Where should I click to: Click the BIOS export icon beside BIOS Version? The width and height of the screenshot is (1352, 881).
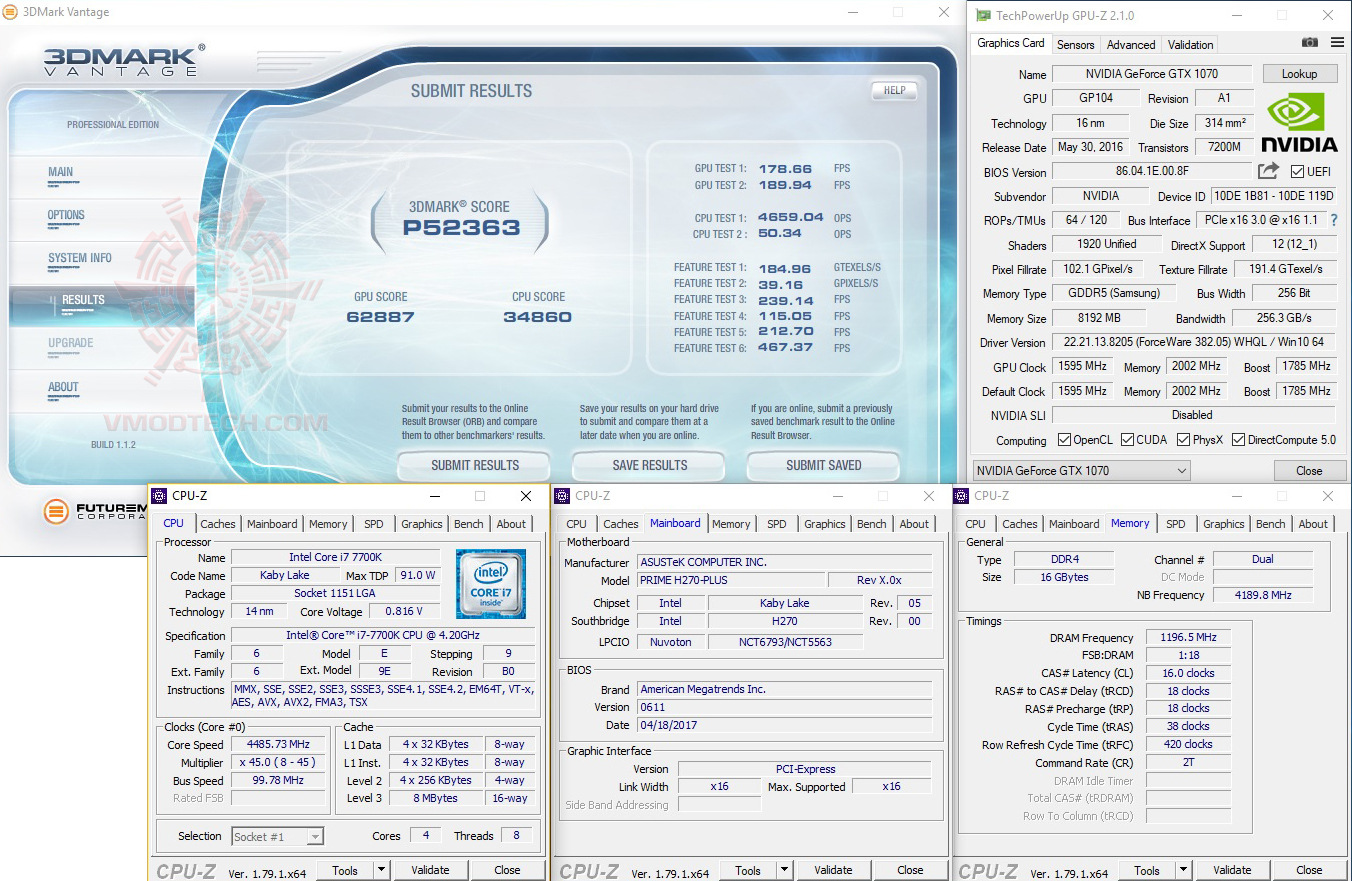point(1268,170)
